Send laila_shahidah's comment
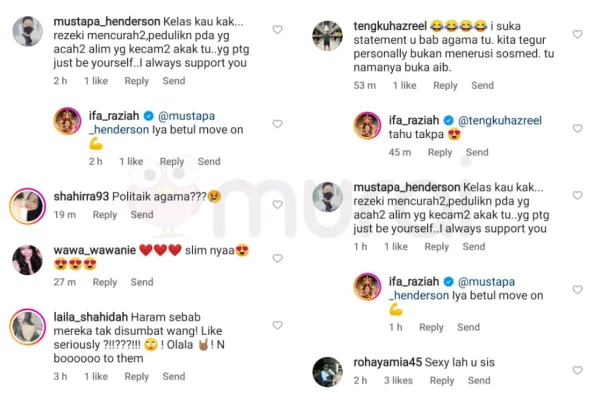Screen dimensions: 600x400 click(x=173, y=377)
